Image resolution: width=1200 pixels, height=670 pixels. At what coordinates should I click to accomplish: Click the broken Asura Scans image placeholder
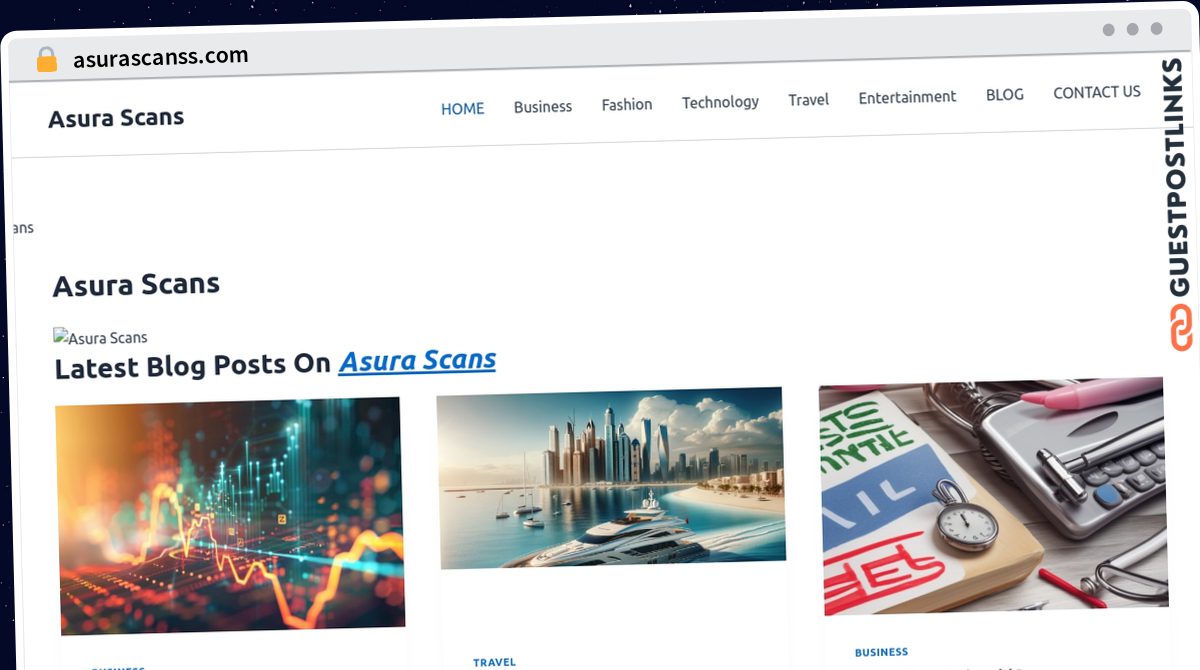pos(100,337)
